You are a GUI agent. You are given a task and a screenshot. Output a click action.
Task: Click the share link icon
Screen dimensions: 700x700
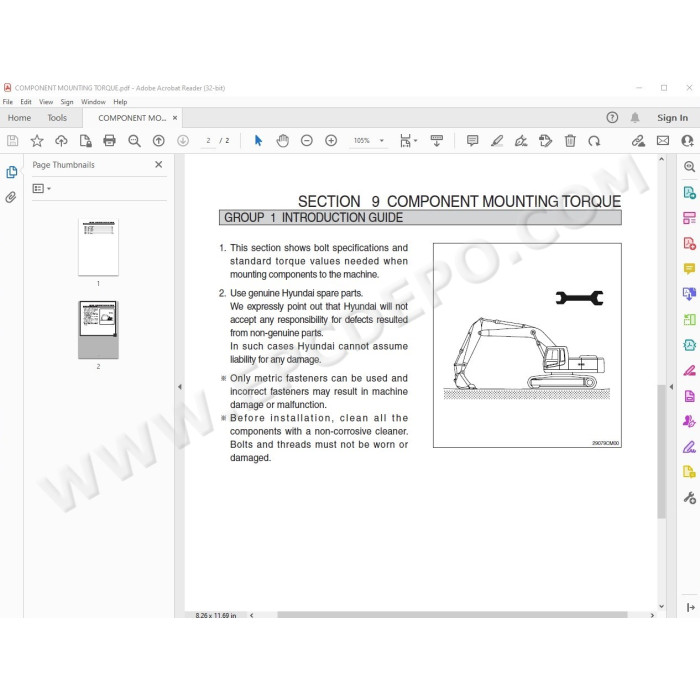(638, 141)
